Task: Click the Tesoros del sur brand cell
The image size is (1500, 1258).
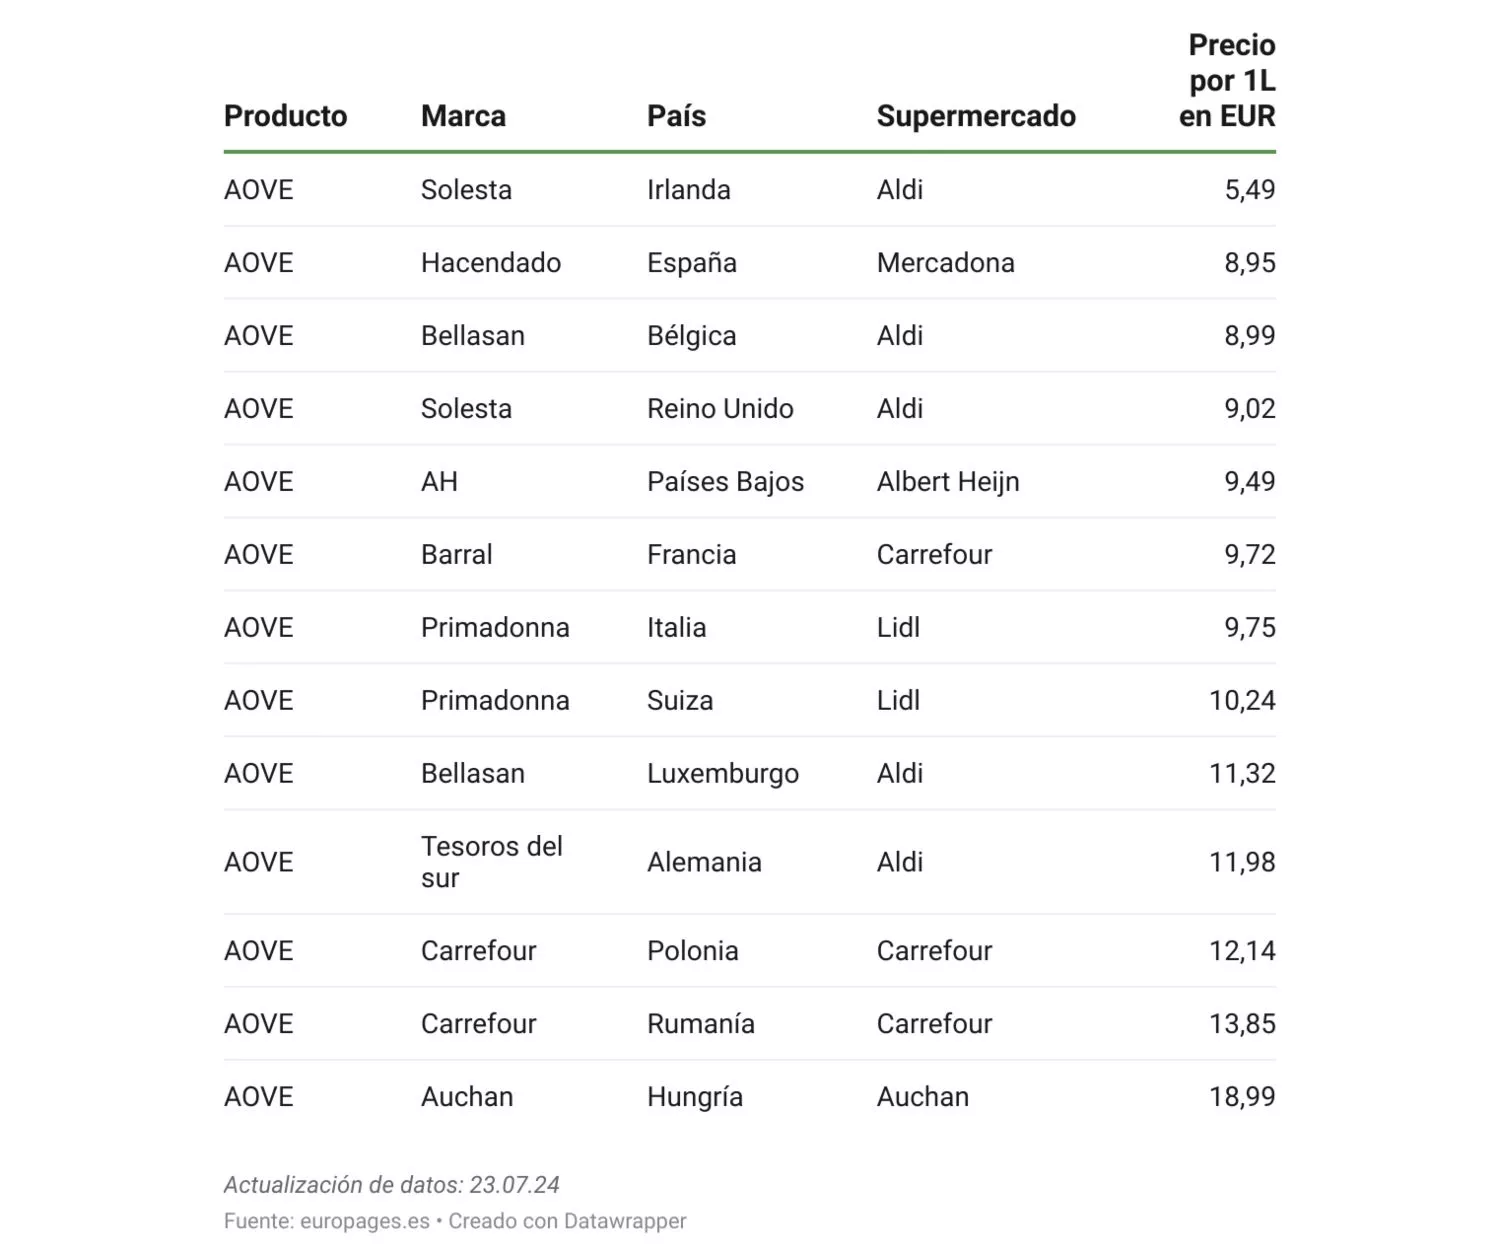Action: [x=491, y=862]
